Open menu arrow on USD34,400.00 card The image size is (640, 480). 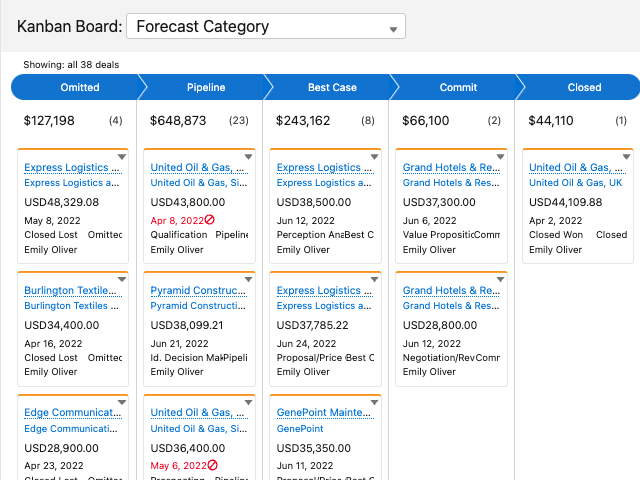[122, 280]
